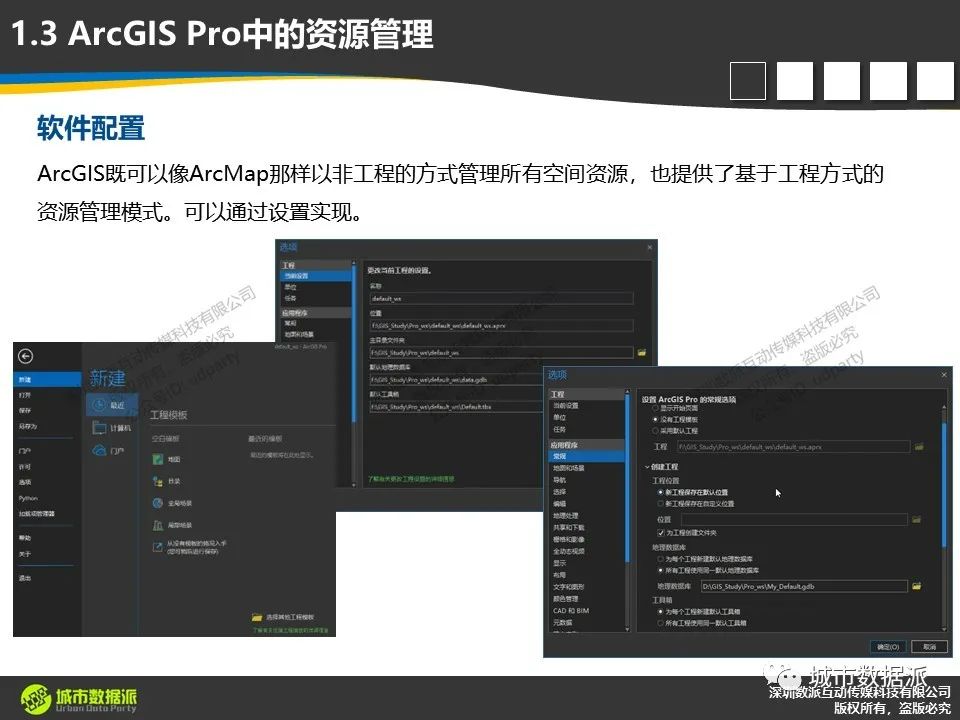Click 主目录文件夹 path input field

tap(501, 353)
